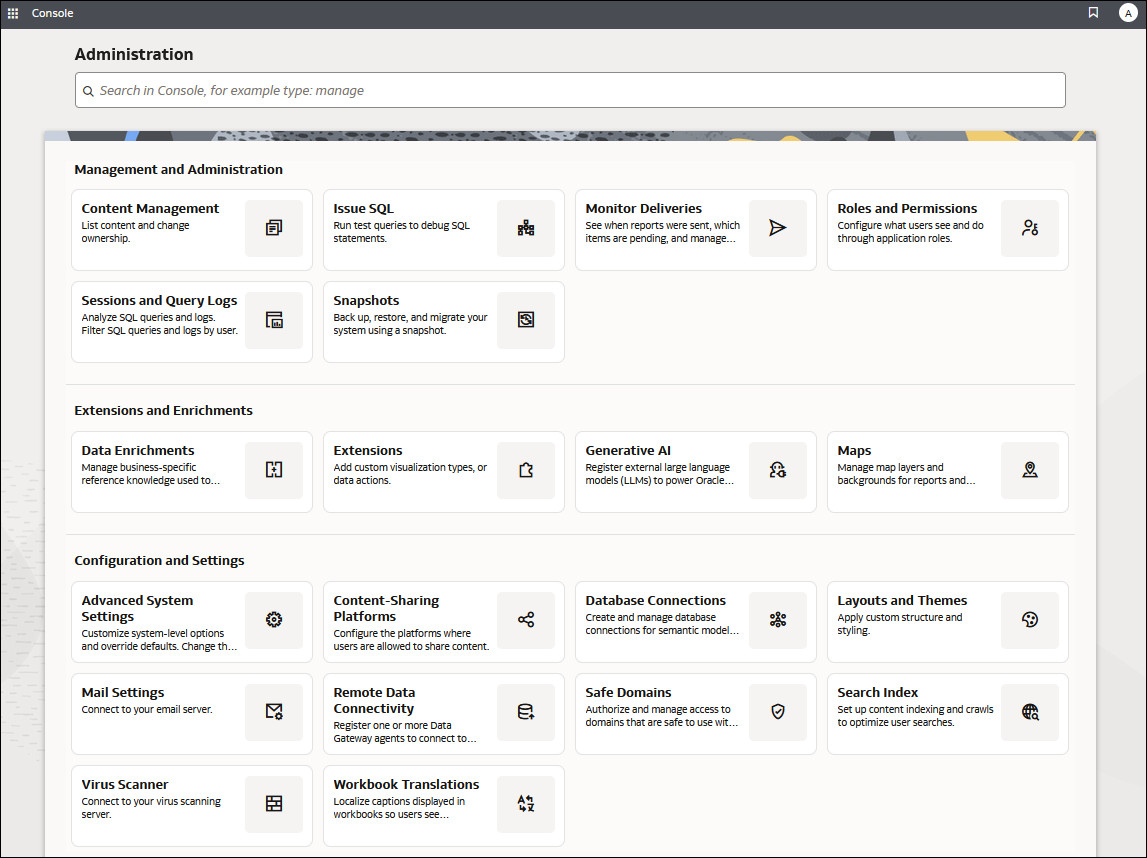Viewport: 1147px width, 858px height.
Task: Click the bookmark icon in the header
Action: point(1093,12)
